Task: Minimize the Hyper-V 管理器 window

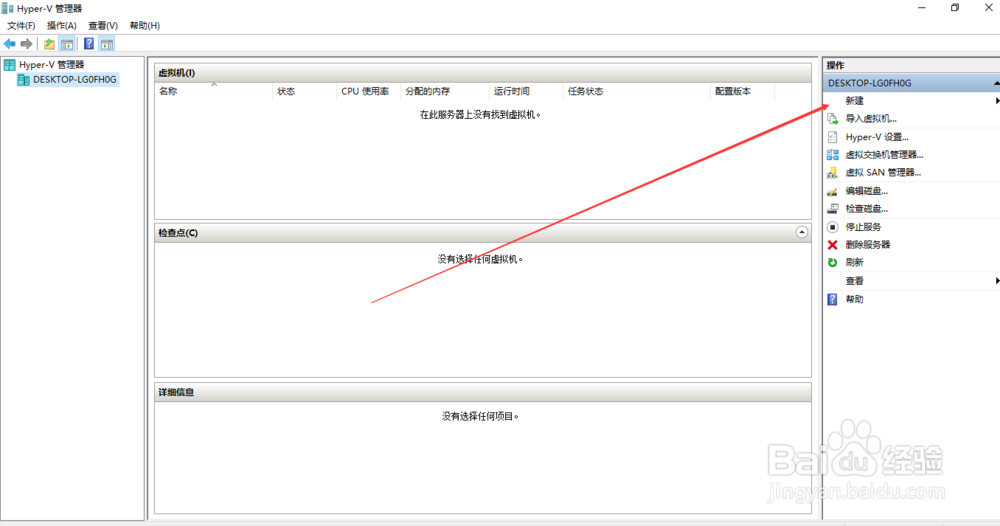Action: [x=922, y=8]
